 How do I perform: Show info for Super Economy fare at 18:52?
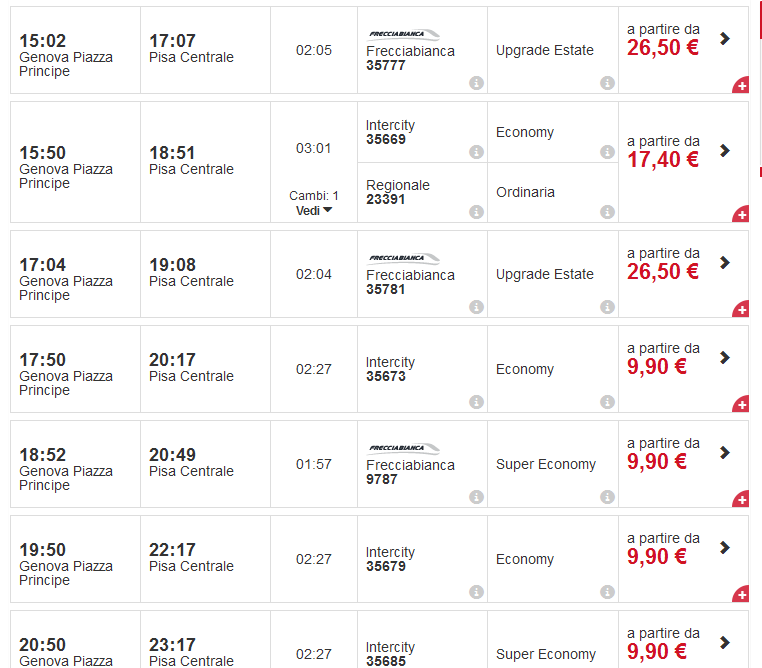pyautogui.click(x=607, y=497)
